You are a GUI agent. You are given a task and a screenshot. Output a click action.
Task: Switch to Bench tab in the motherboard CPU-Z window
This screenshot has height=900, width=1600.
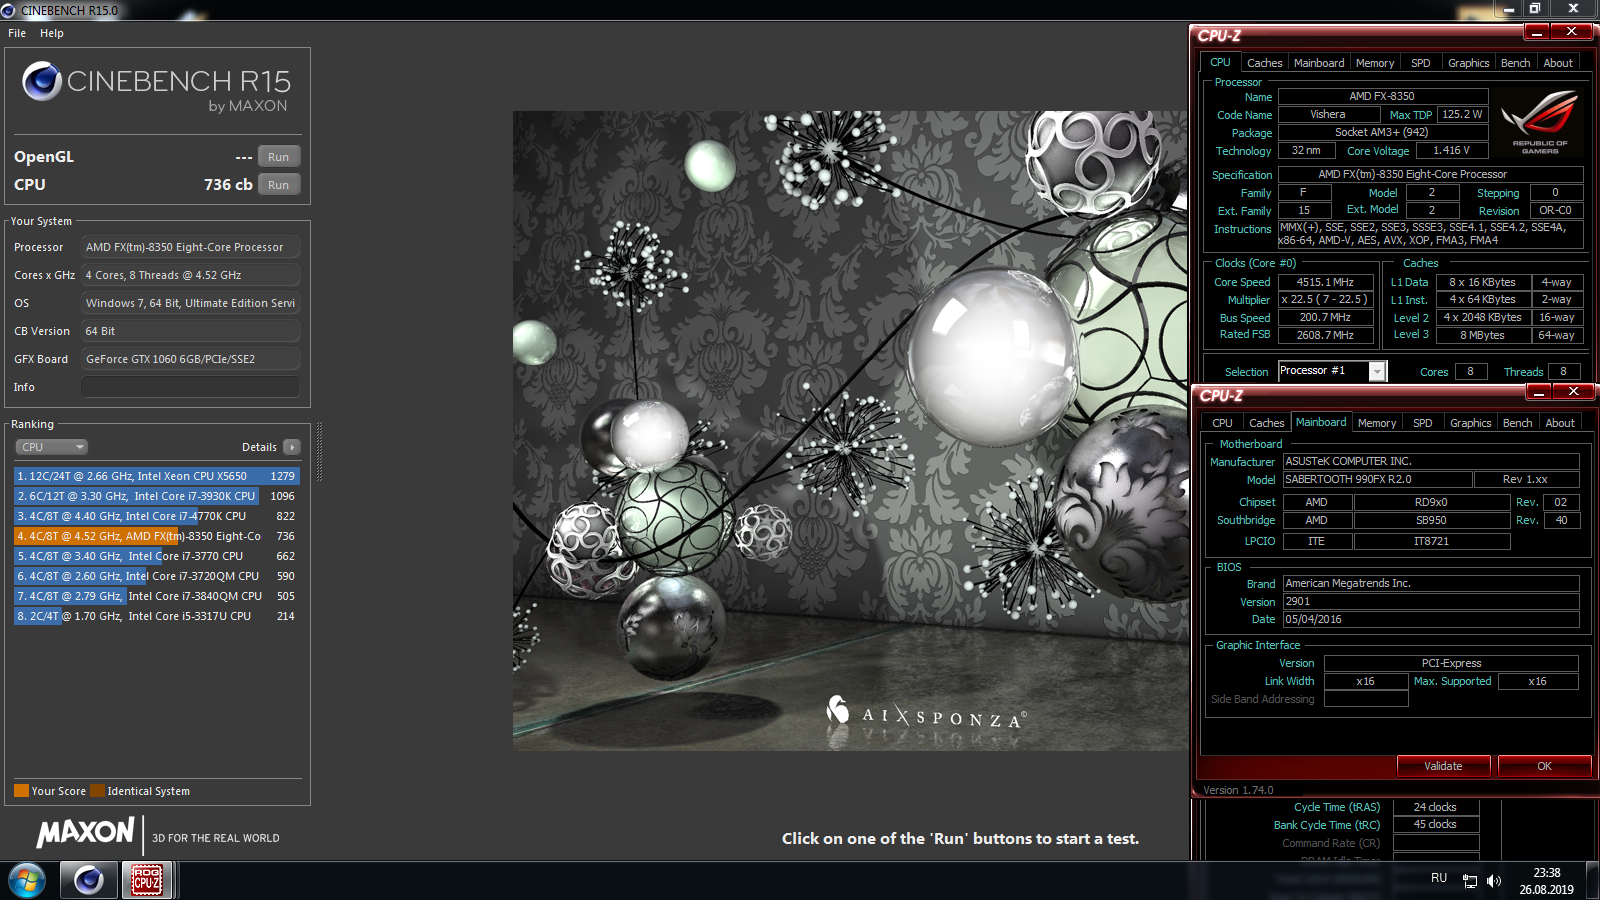pos(1517,423)
